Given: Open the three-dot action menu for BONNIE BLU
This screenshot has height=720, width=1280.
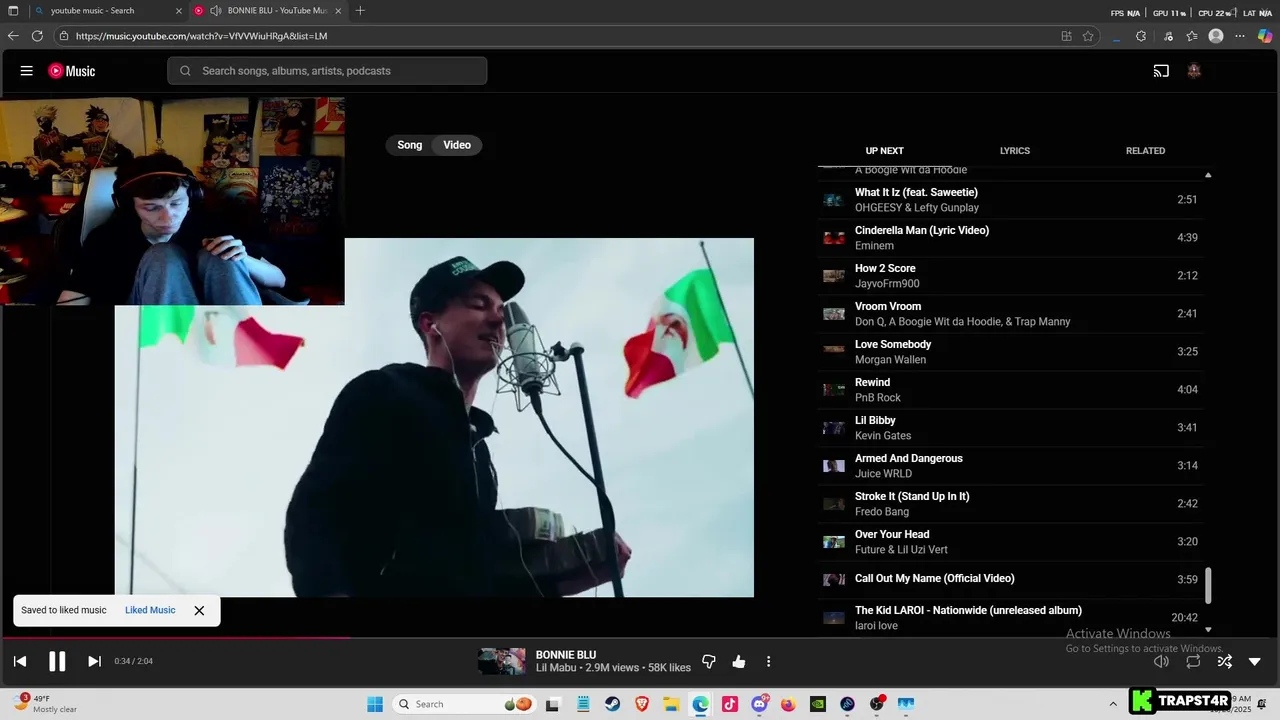Looking at the screenshot, I should (768, 661).
